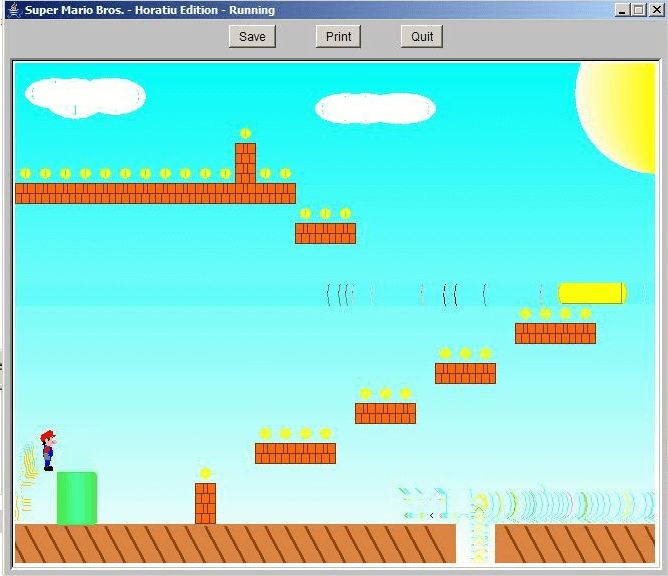Click the Java icon in title bar
Viewport: 668px width, 576px height.
[15, 10]
